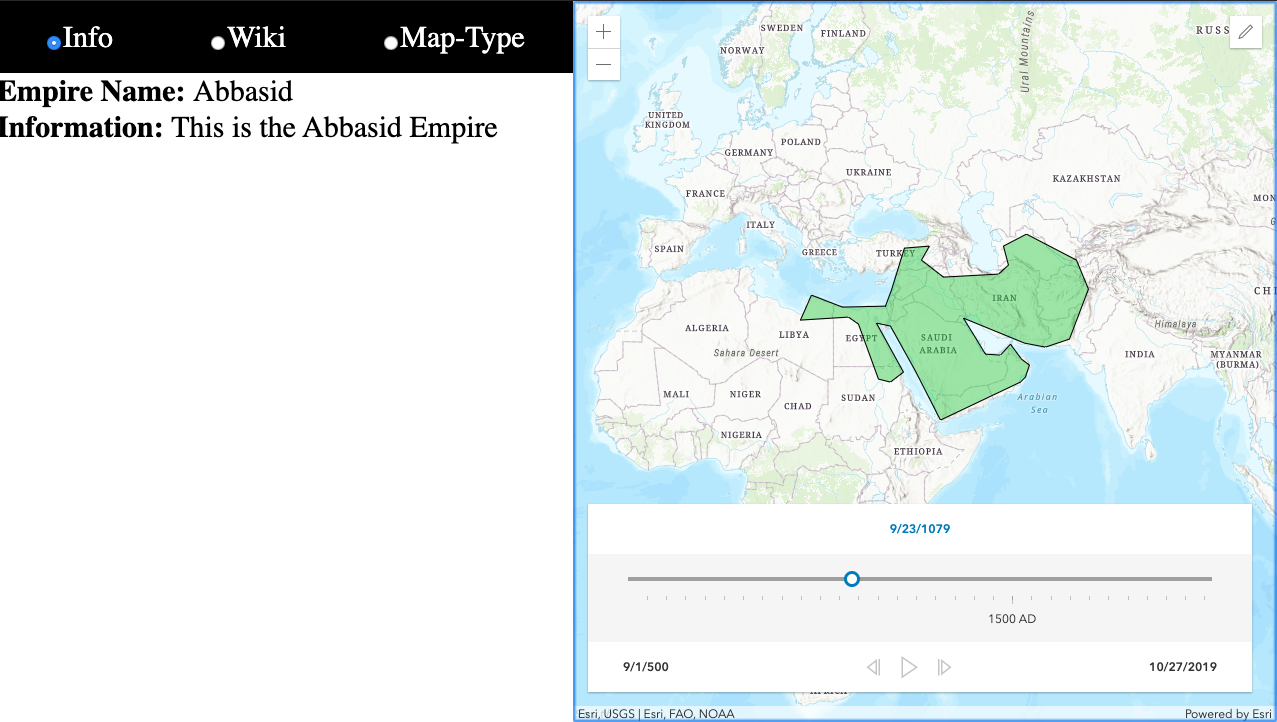Click the Saudi Arabia label on map
This screenshot has width=1277, height=722.
[x=938, y=344]
